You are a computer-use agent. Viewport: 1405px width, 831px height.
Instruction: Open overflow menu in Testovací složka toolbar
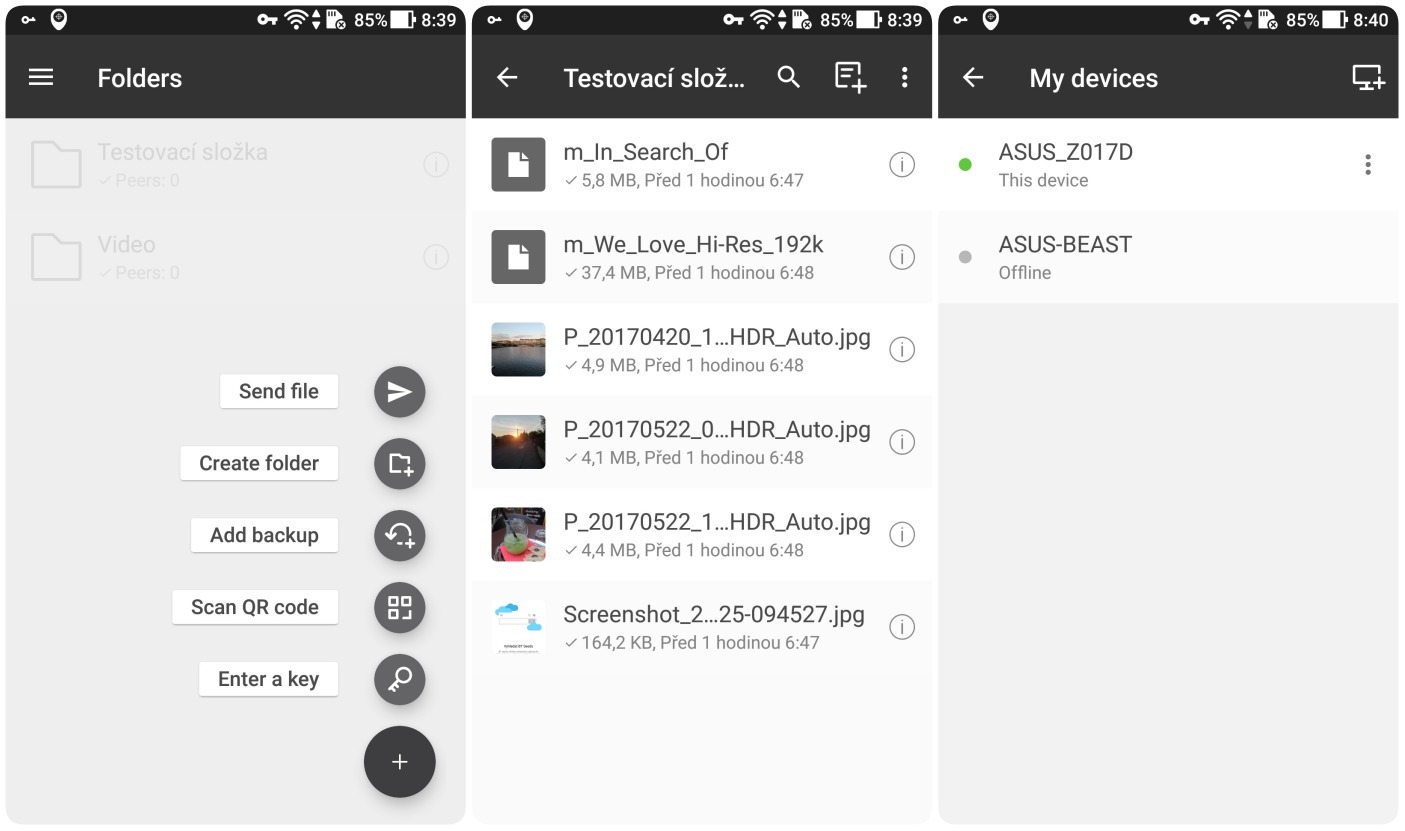pyautogui.click(x=904, y=78)
